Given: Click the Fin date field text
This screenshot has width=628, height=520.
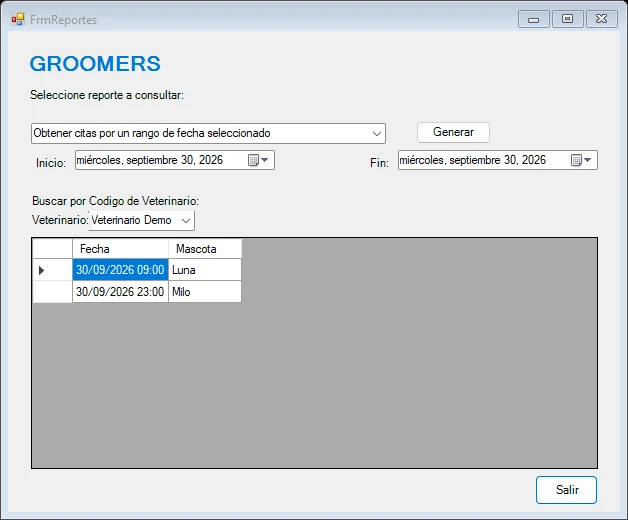Looking at the screenshot, I should click(x=473, y=160).
